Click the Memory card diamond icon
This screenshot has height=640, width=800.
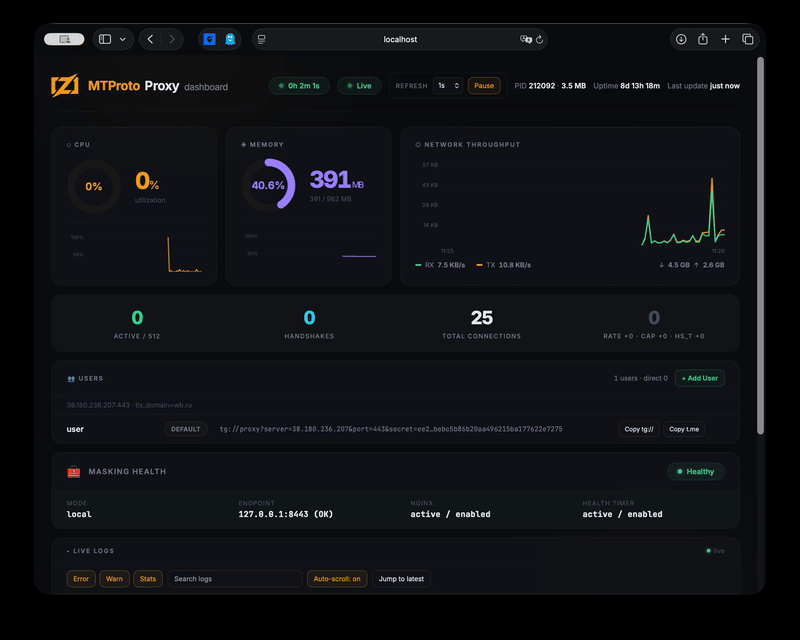tap(243, 144)
